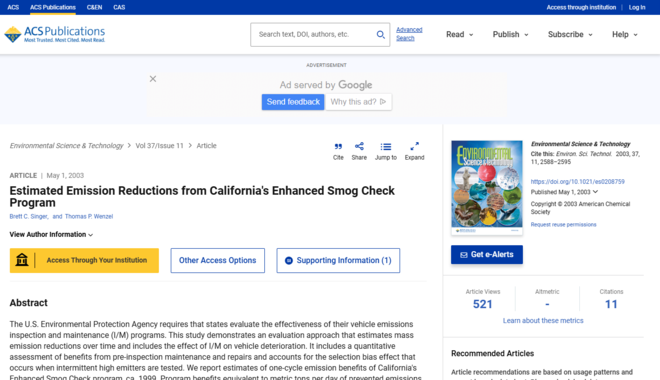
Task: Click Access through institution link
Action: (x=581, y=7)
